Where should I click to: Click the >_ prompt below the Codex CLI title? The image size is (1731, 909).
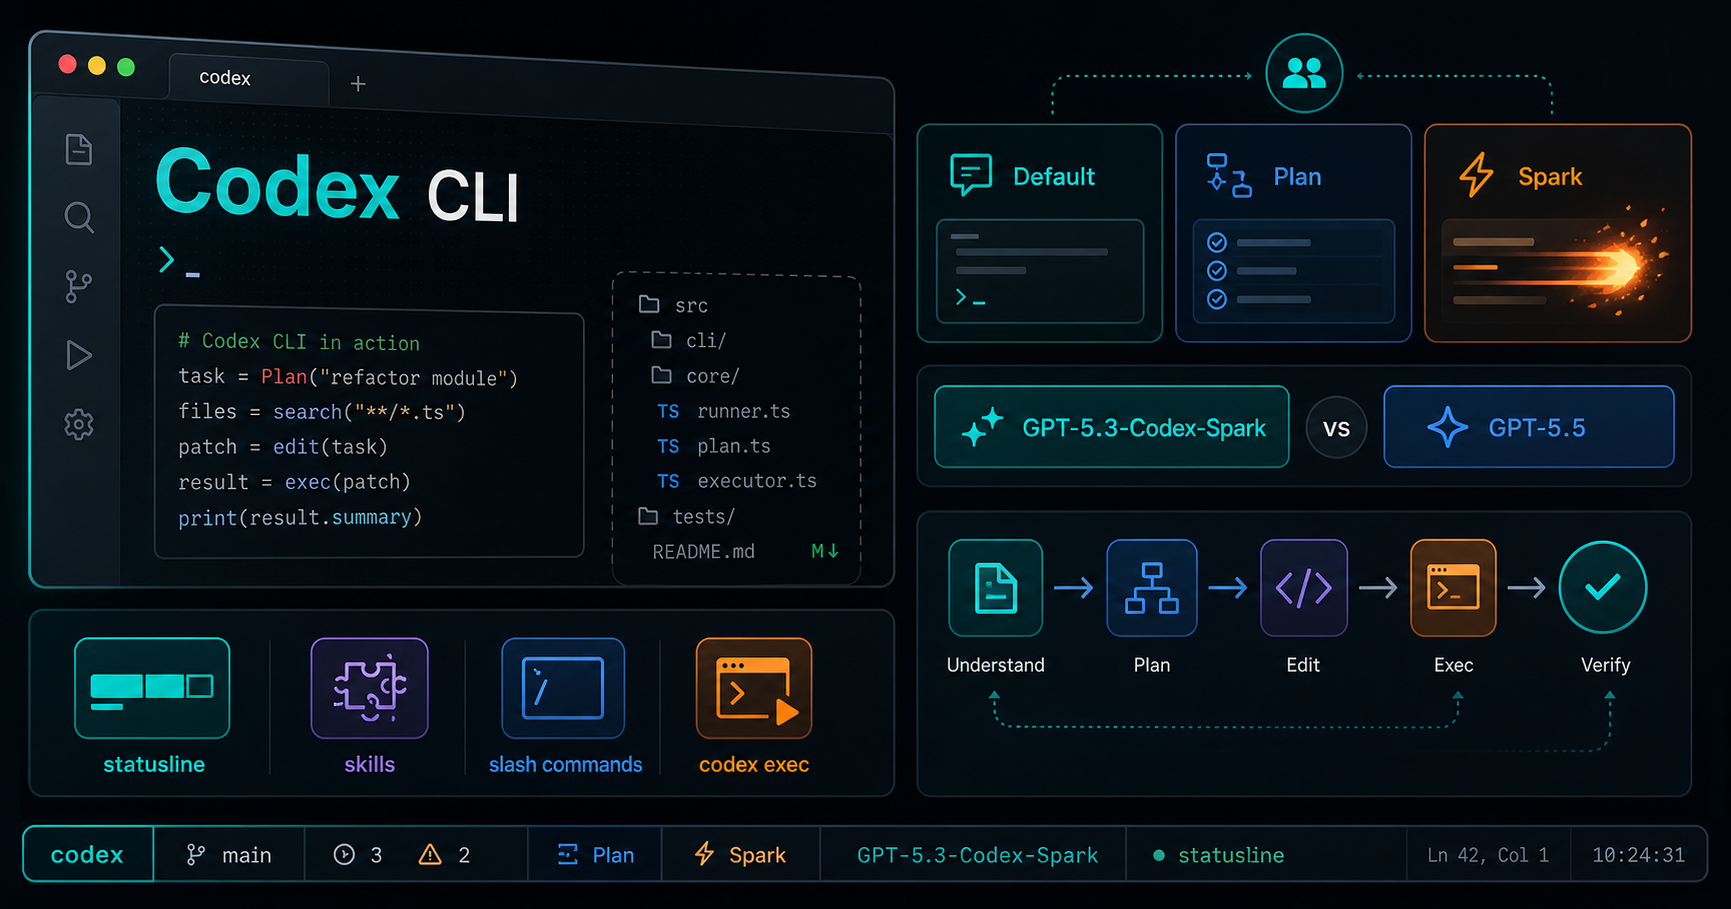point(179,261)
